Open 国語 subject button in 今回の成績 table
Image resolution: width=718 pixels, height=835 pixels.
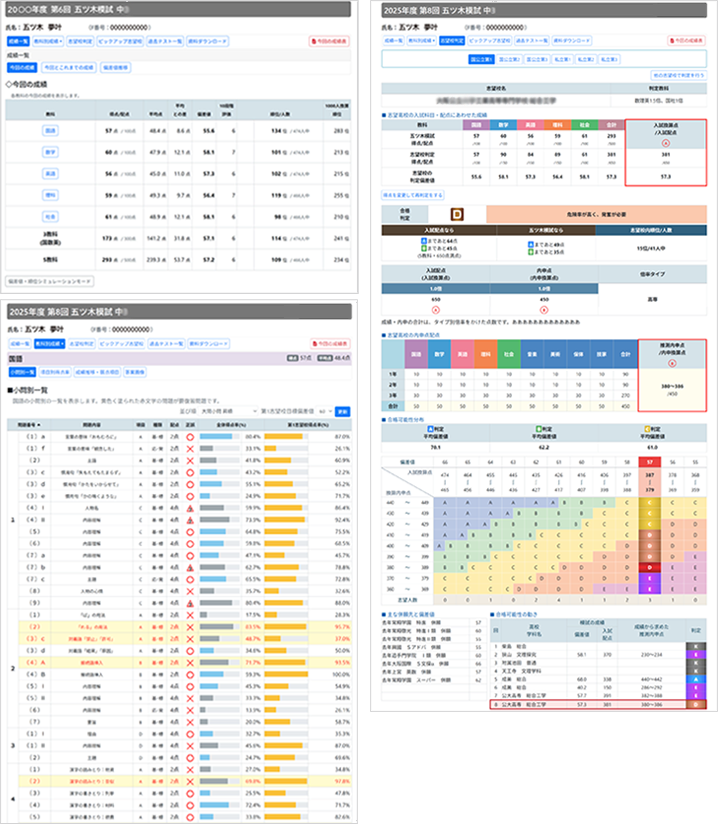pos(50,129)
